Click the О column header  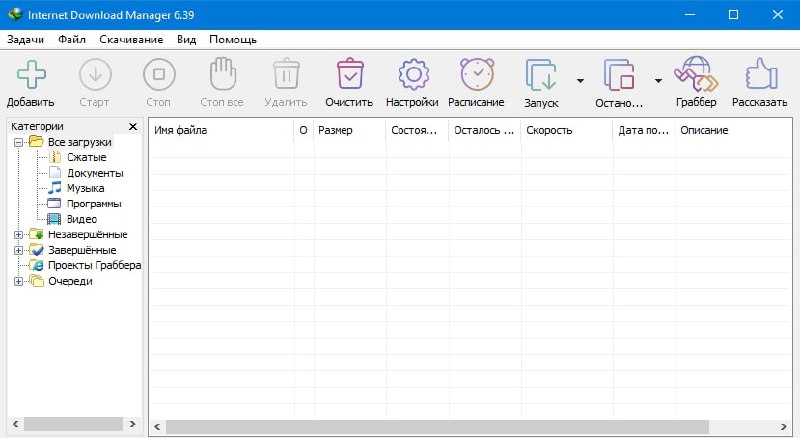tap(304, 130)
